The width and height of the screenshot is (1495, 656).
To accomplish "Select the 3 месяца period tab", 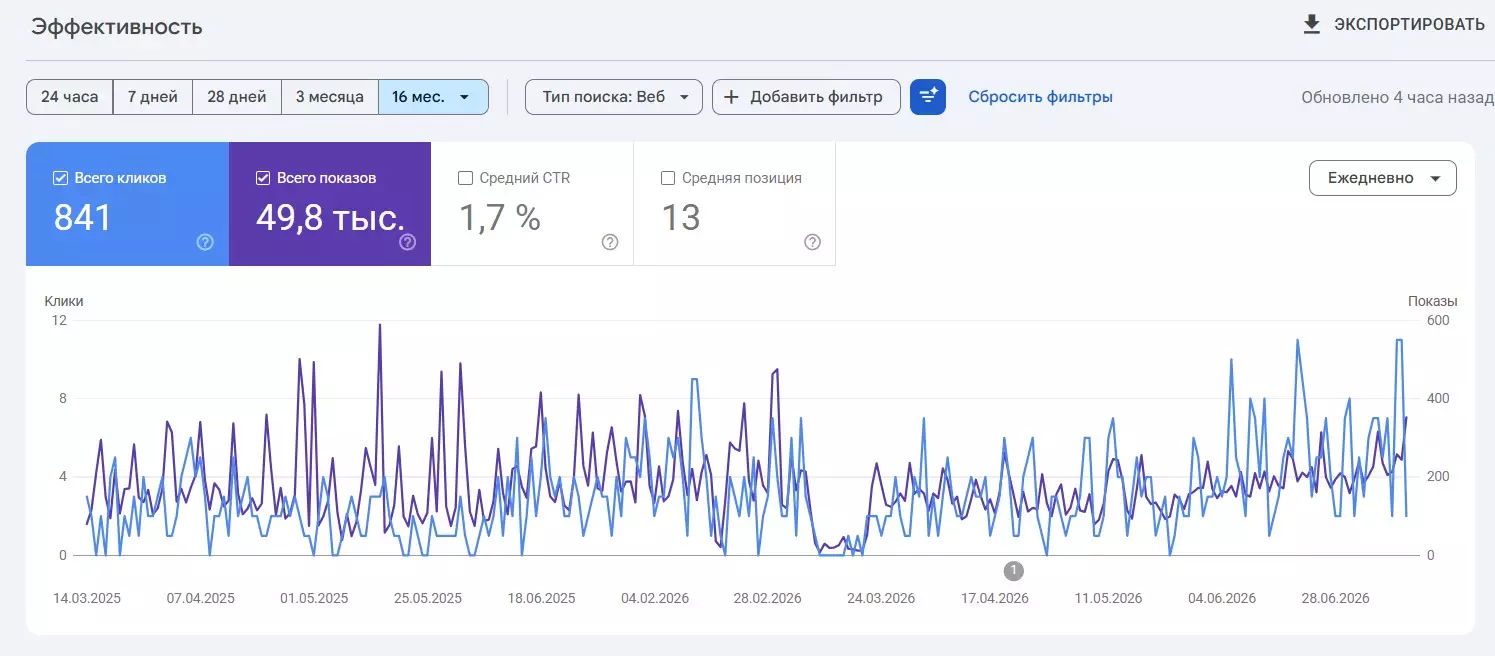I will click(x=330, y=97).
